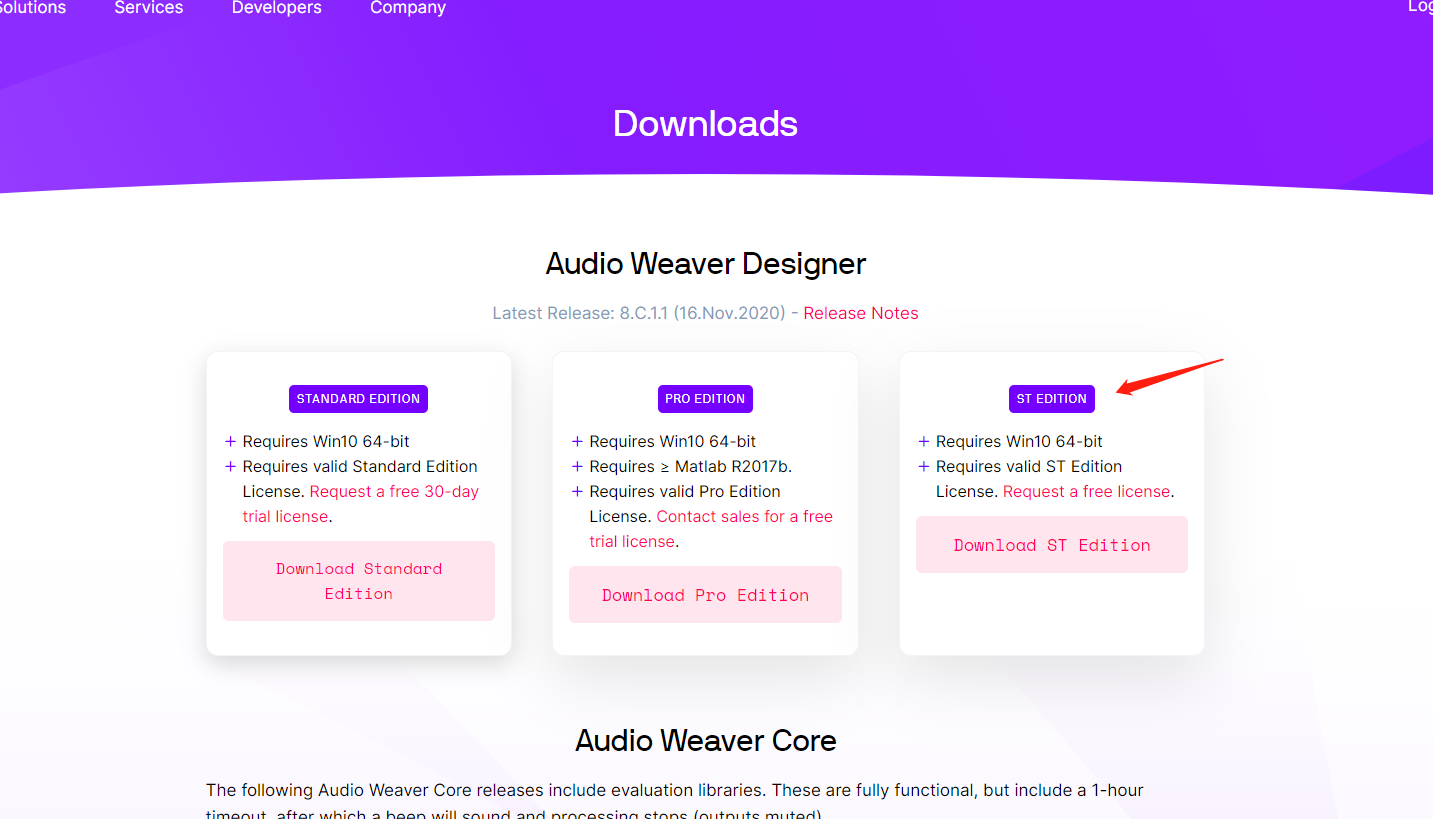Screen dimensions: 1433x819
Task: Click the partially visible Login link
Action: [1420, 7]
